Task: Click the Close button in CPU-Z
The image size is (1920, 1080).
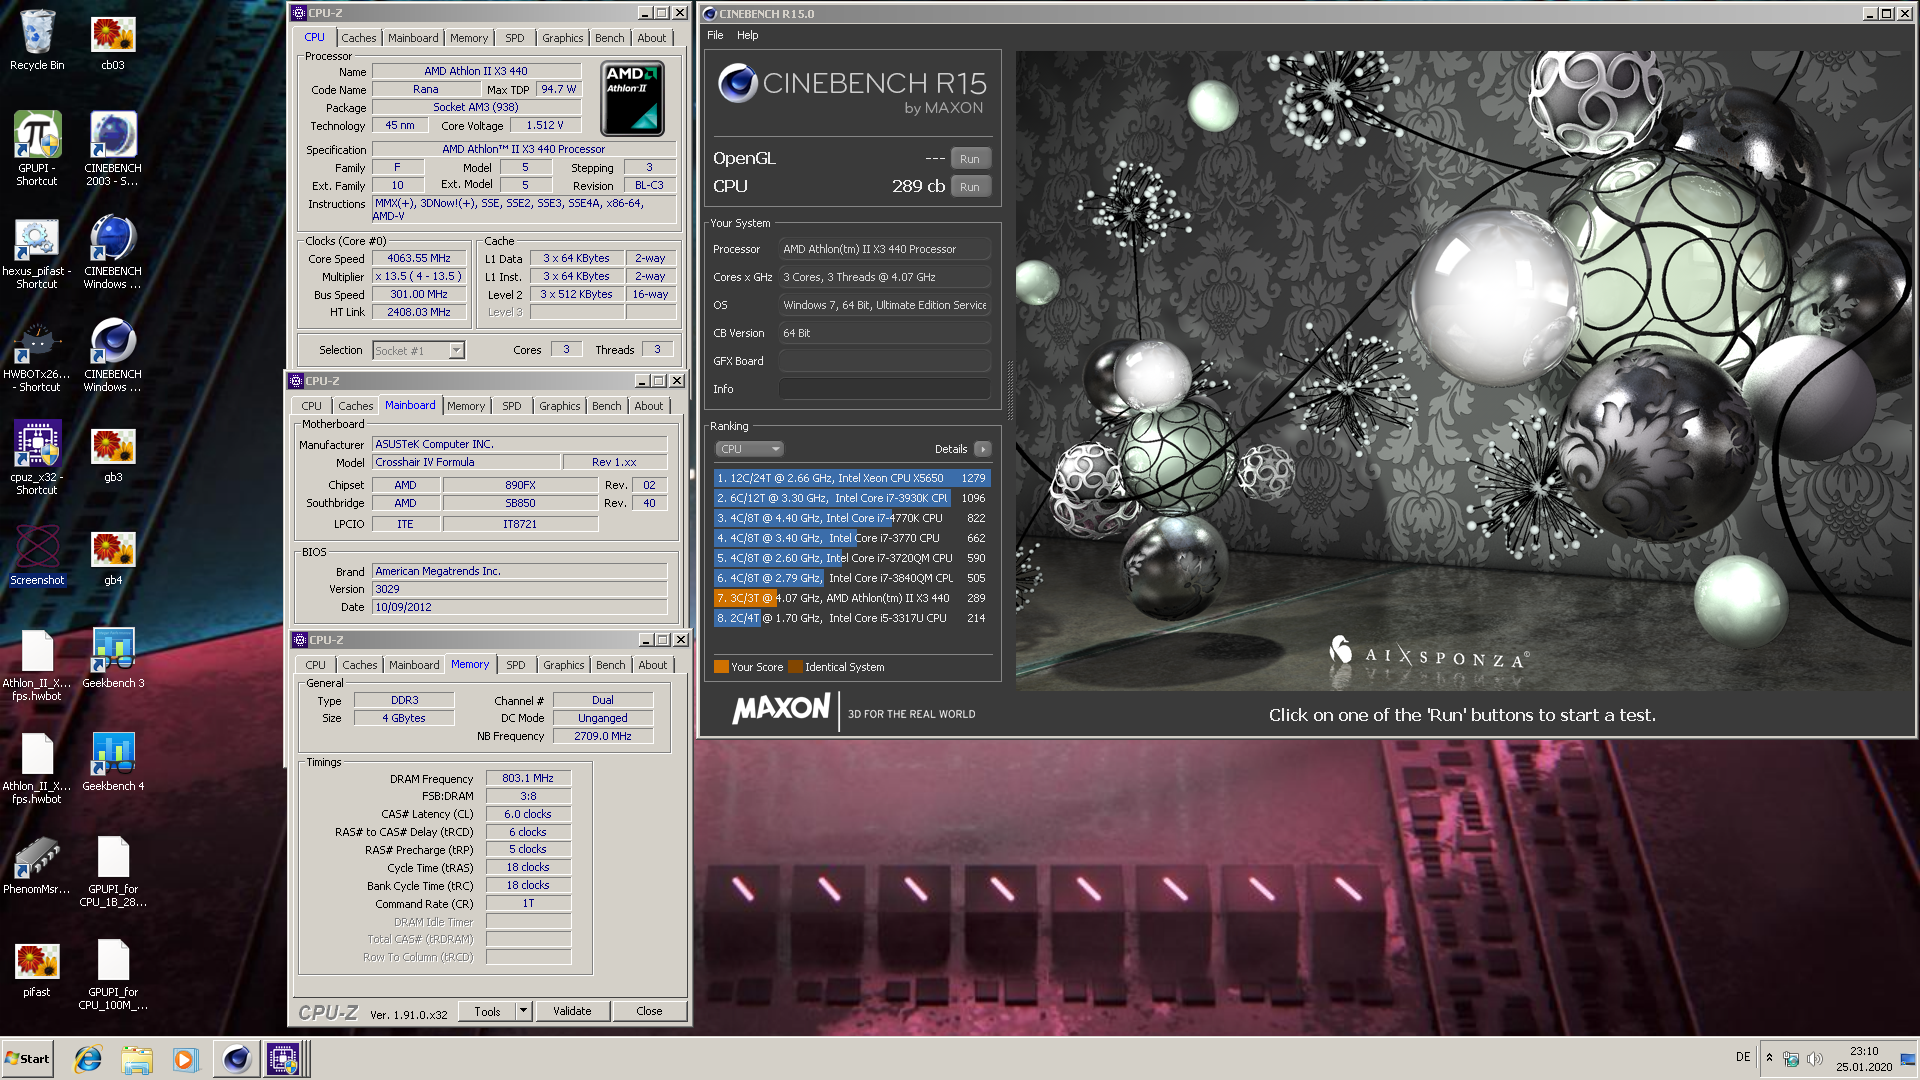Action: click(x=649, y=1012)
